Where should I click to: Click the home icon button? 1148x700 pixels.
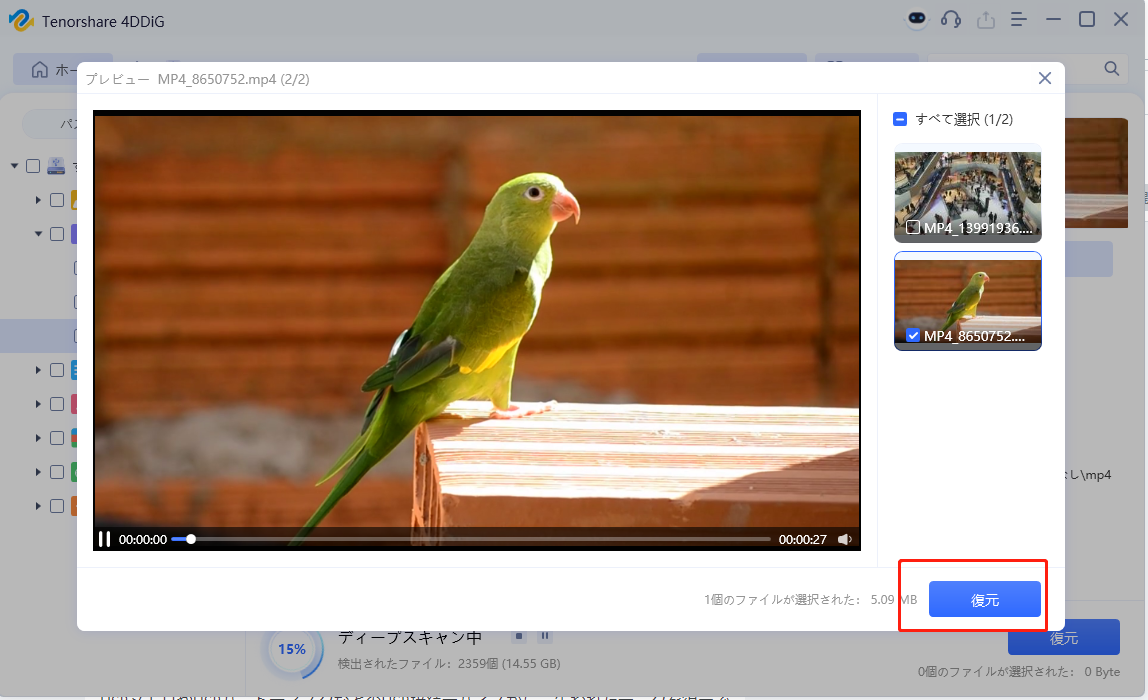(x=40, y=70)
